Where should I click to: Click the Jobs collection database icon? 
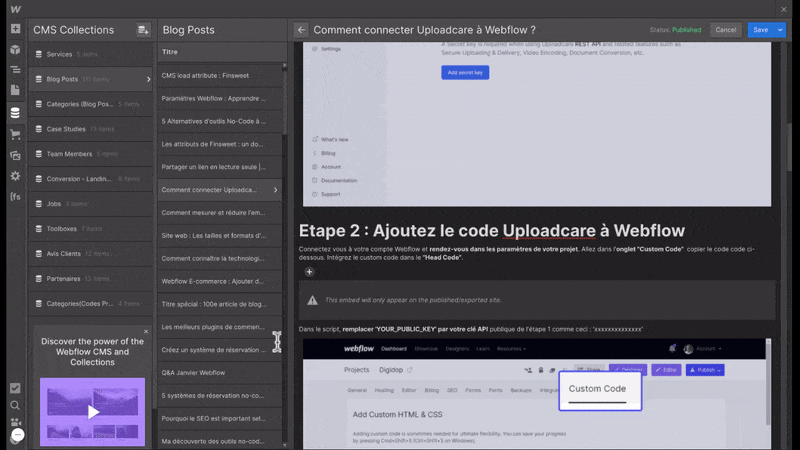[x=39, y=204]
